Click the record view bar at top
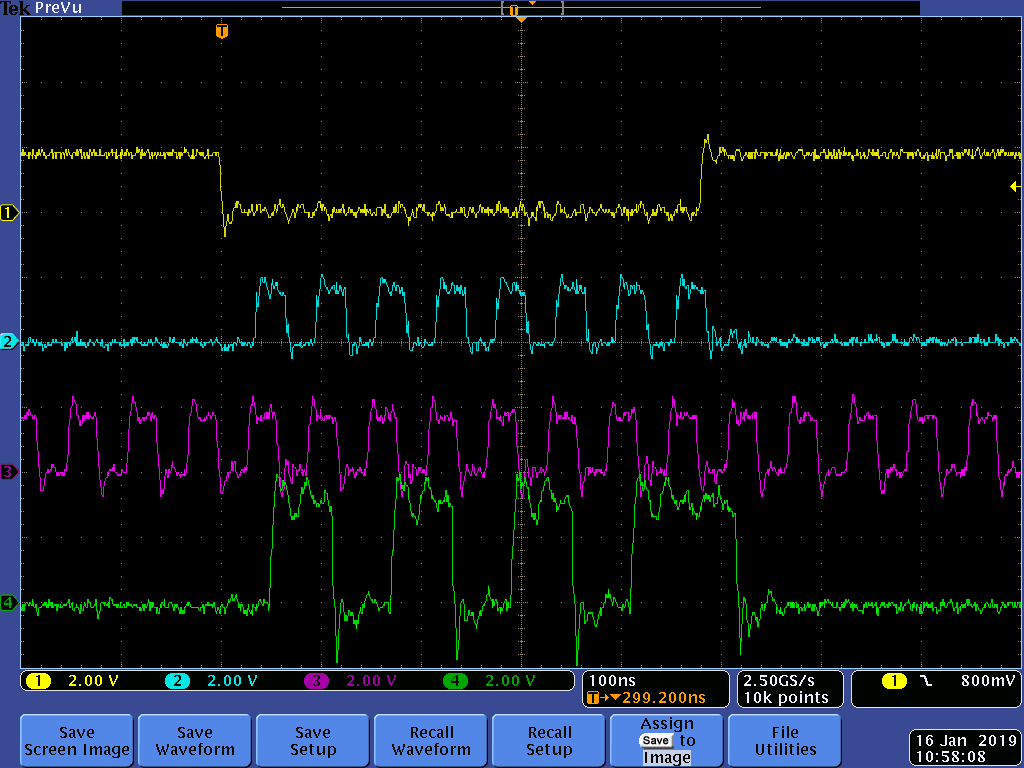 521,8
